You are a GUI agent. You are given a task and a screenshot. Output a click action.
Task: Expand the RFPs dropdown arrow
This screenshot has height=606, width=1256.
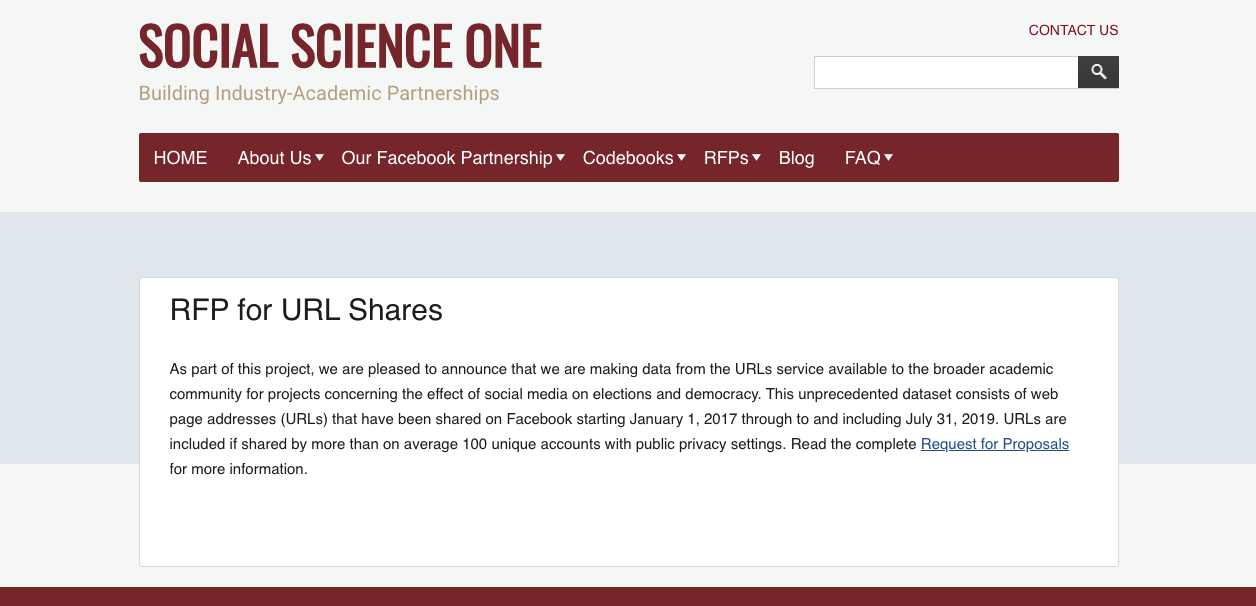click(x=757, y=157)
